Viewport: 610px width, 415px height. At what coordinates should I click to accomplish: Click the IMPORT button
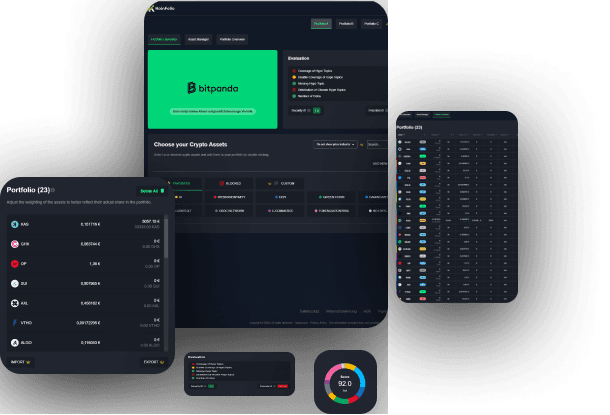[x=21, y=362]
